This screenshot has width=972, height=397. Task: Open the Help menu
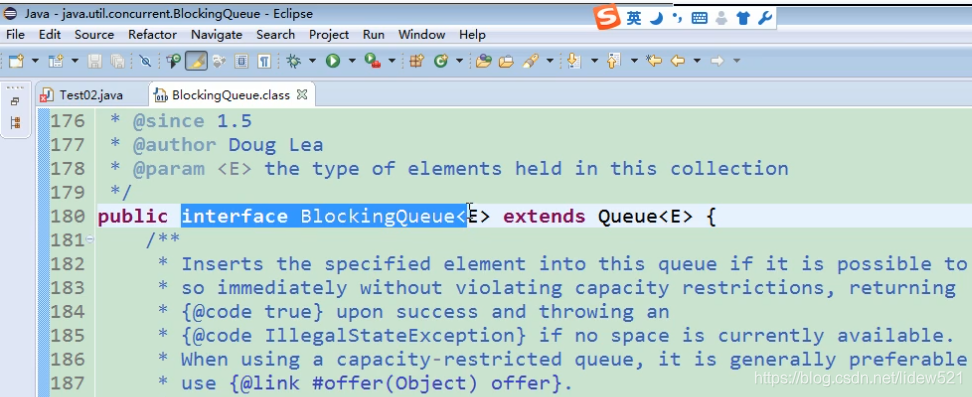pyautogui.click(x=472, y=35)
